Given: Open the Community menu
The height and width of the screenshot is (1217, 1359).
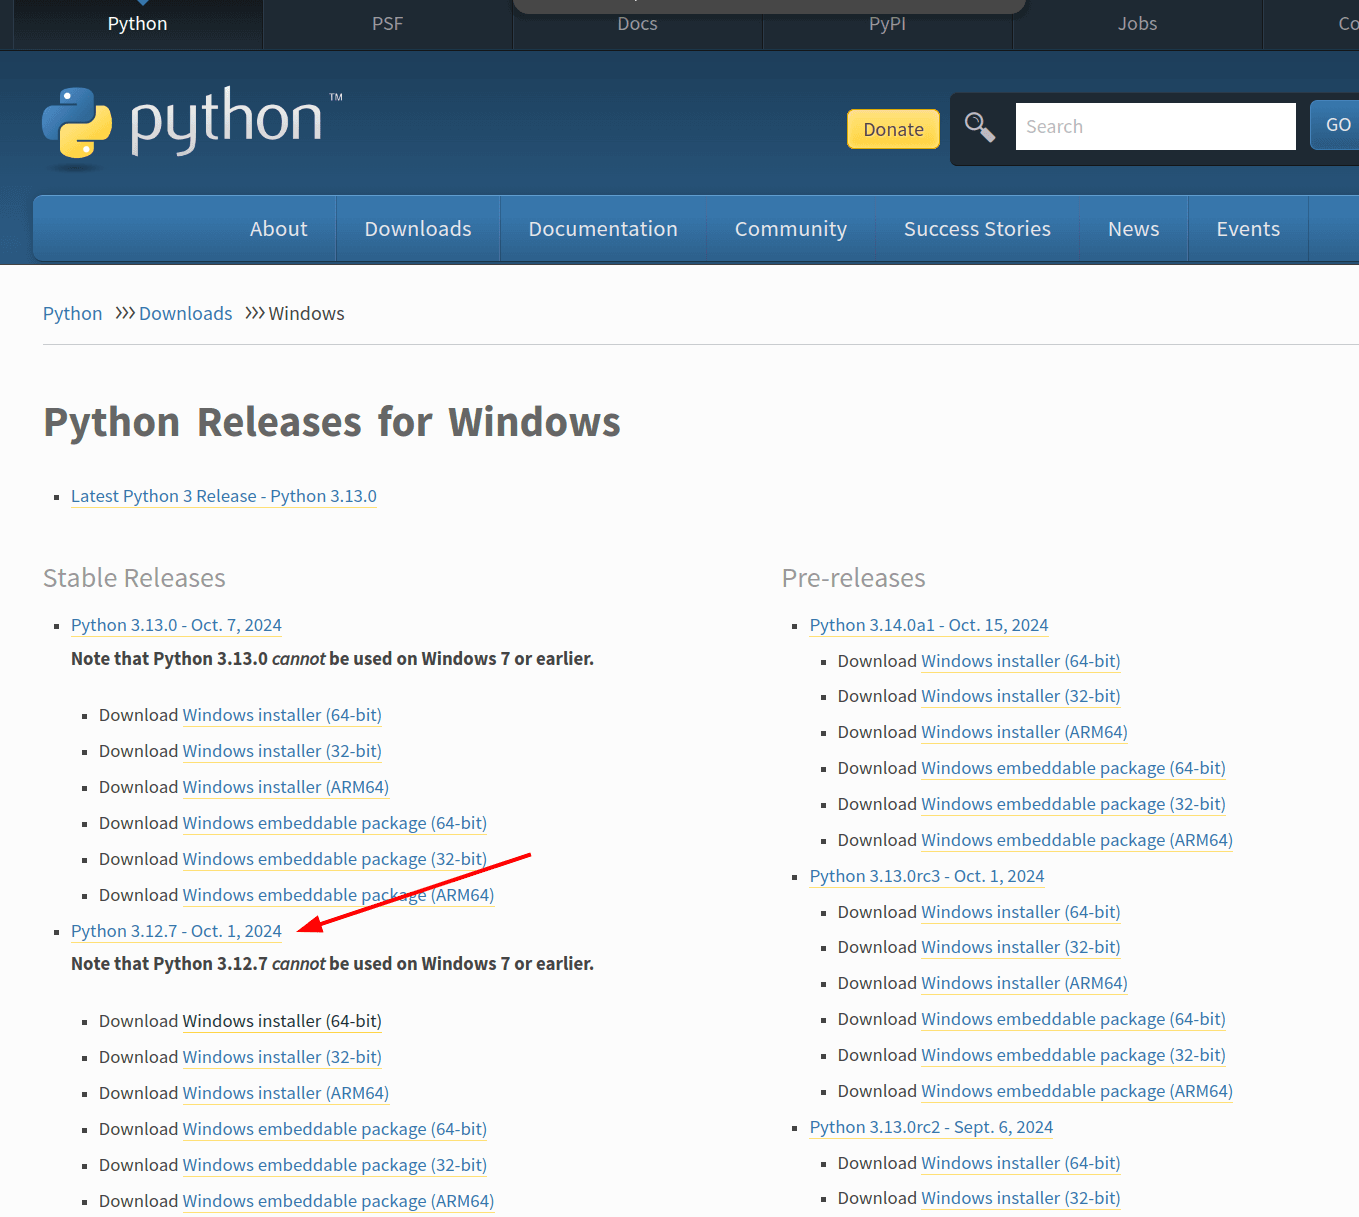Looking at the screenshot, I should (x=791, y=229).
